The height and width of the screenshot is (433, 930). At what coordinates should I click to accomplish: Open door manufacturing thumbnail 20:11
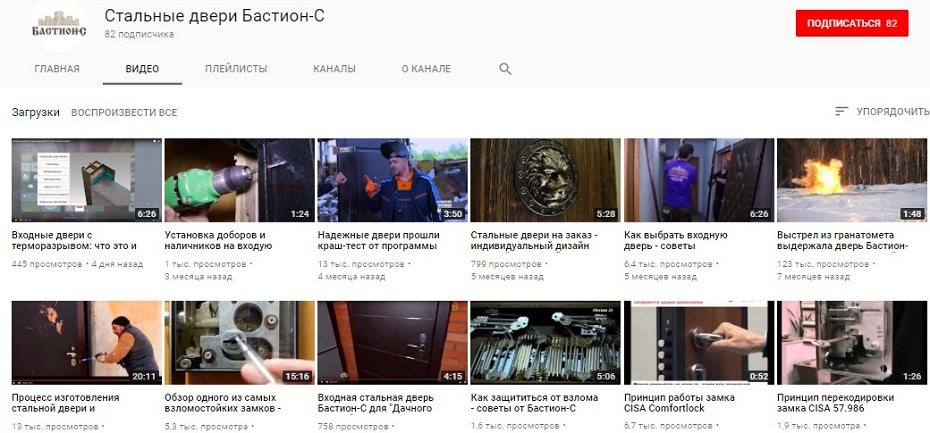(87, 343)
